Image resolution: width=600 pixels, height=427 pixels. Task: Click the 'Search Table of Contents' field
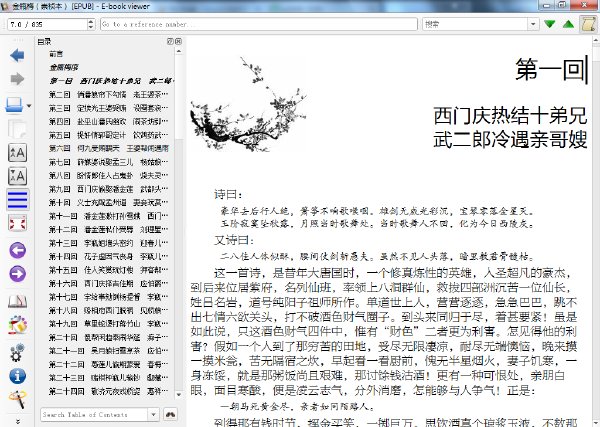pyautogui.click(x=94, y=414)
